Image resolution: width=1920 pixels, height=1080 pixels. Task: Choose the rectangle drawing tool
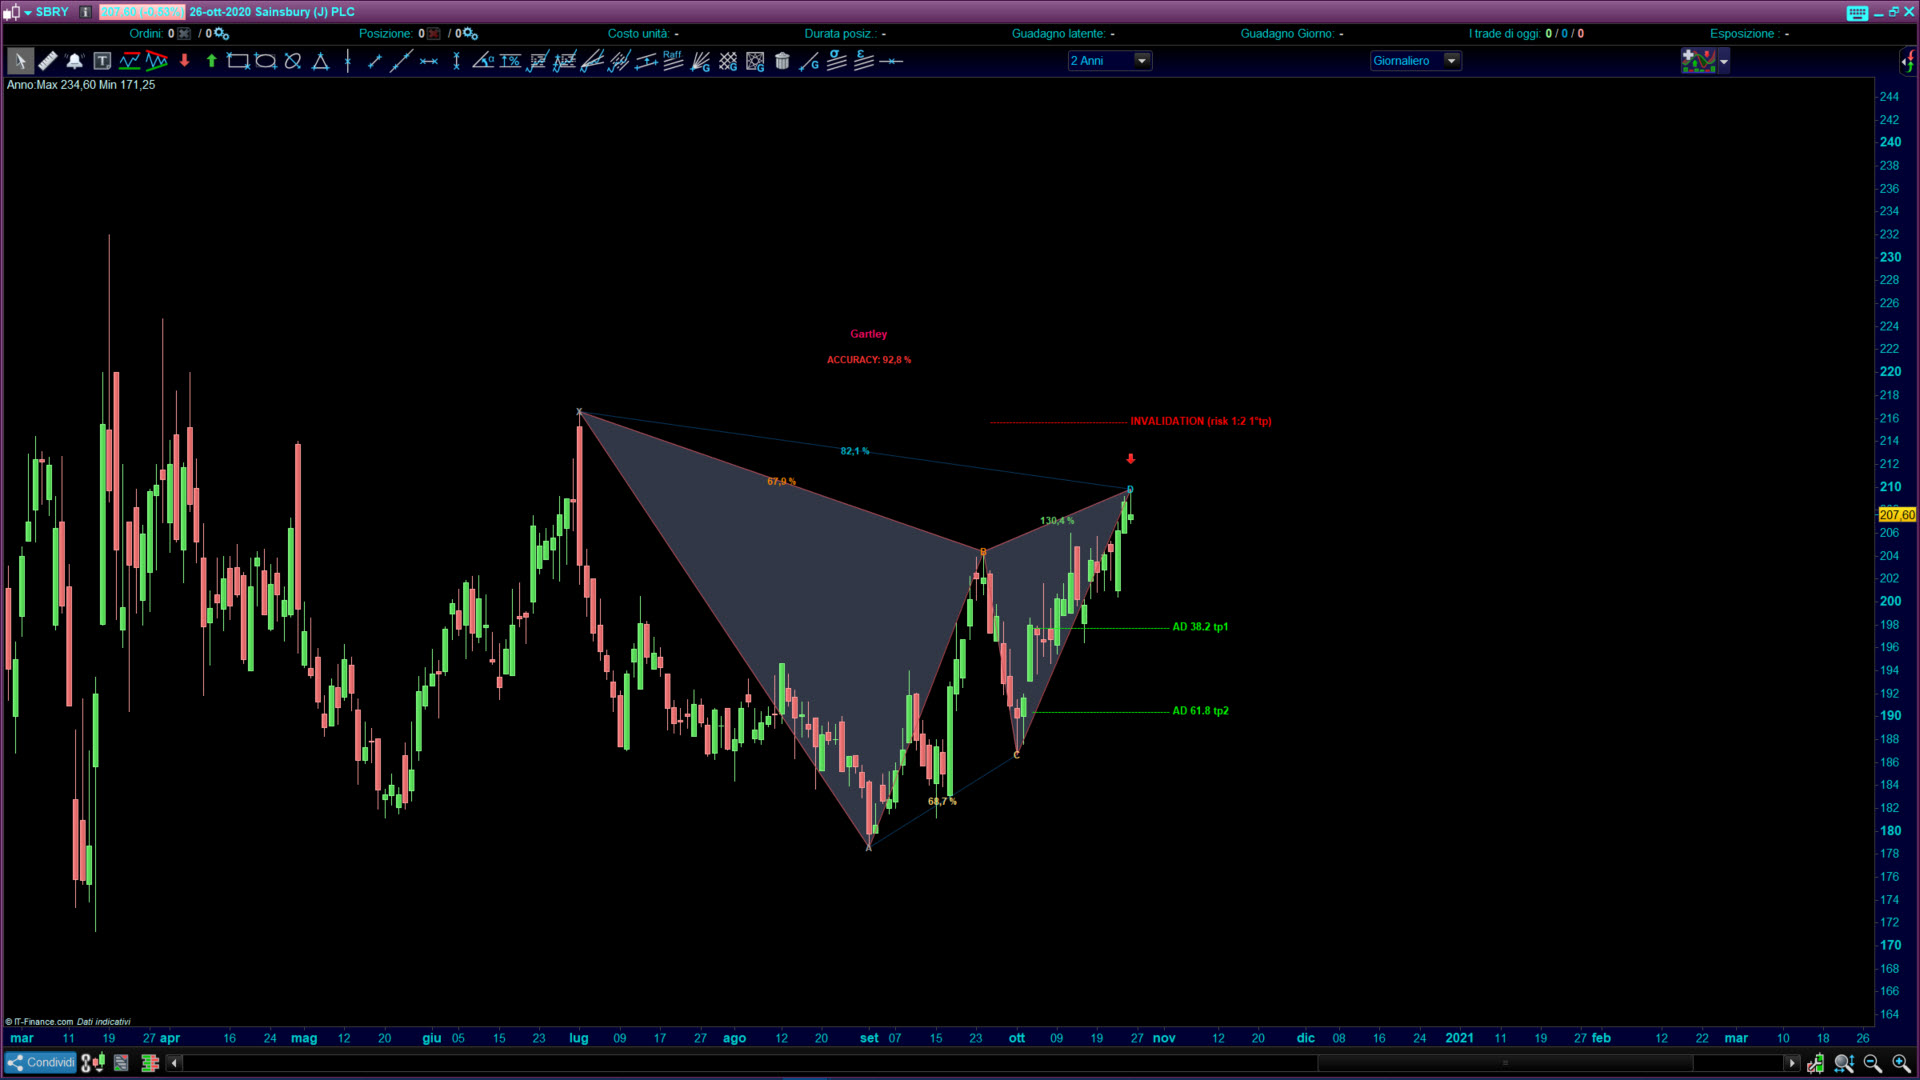237,61
